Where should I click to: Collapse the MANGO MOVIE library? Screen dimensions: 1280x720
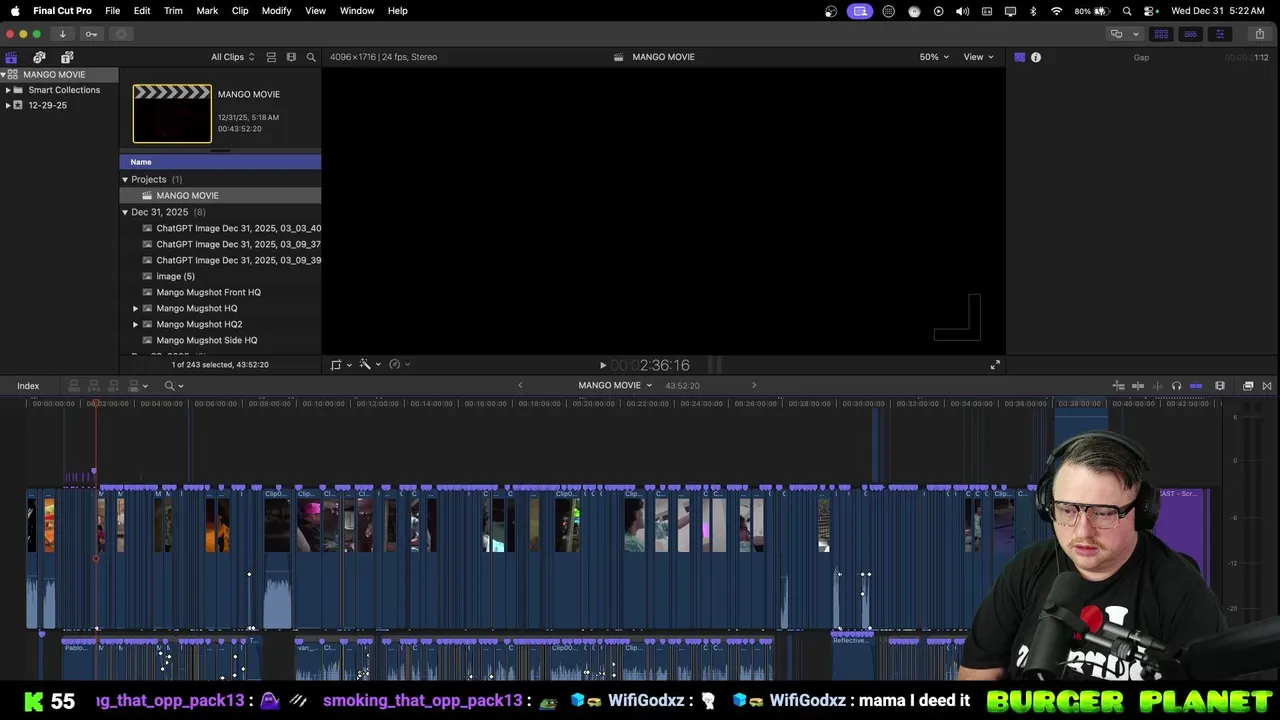click(4, 75)
